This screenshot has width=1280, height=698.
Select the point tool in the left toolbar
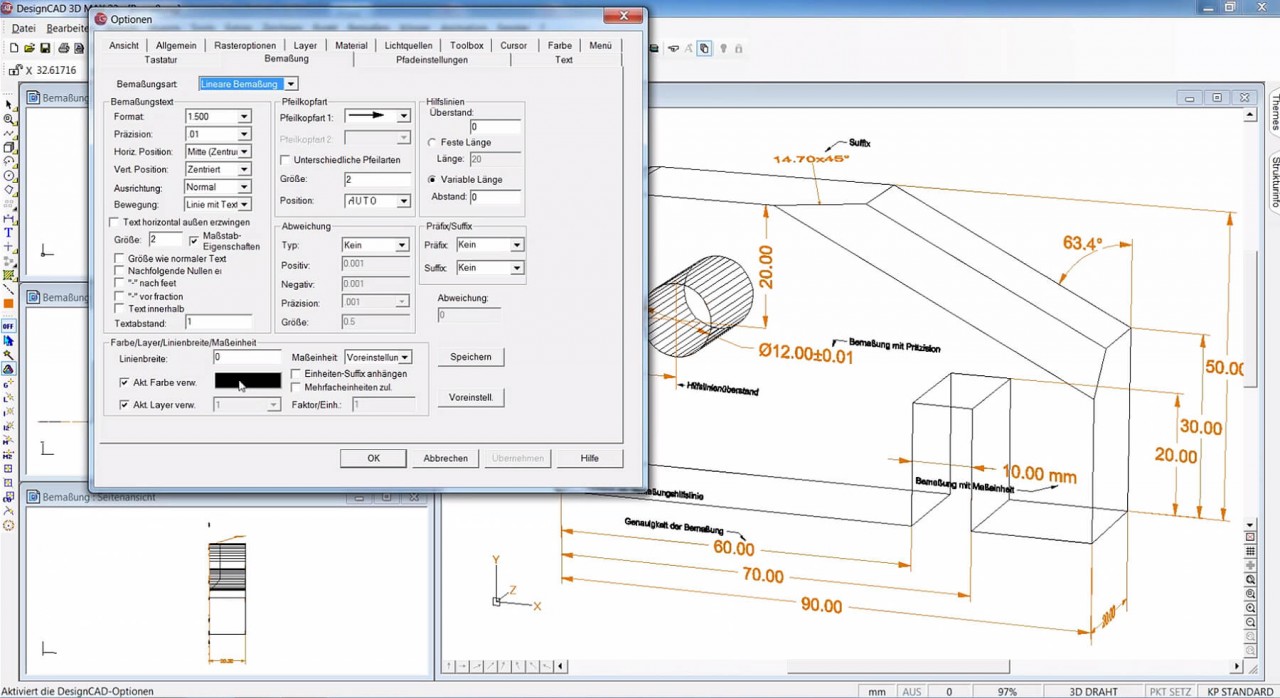[x=7, y=245]
